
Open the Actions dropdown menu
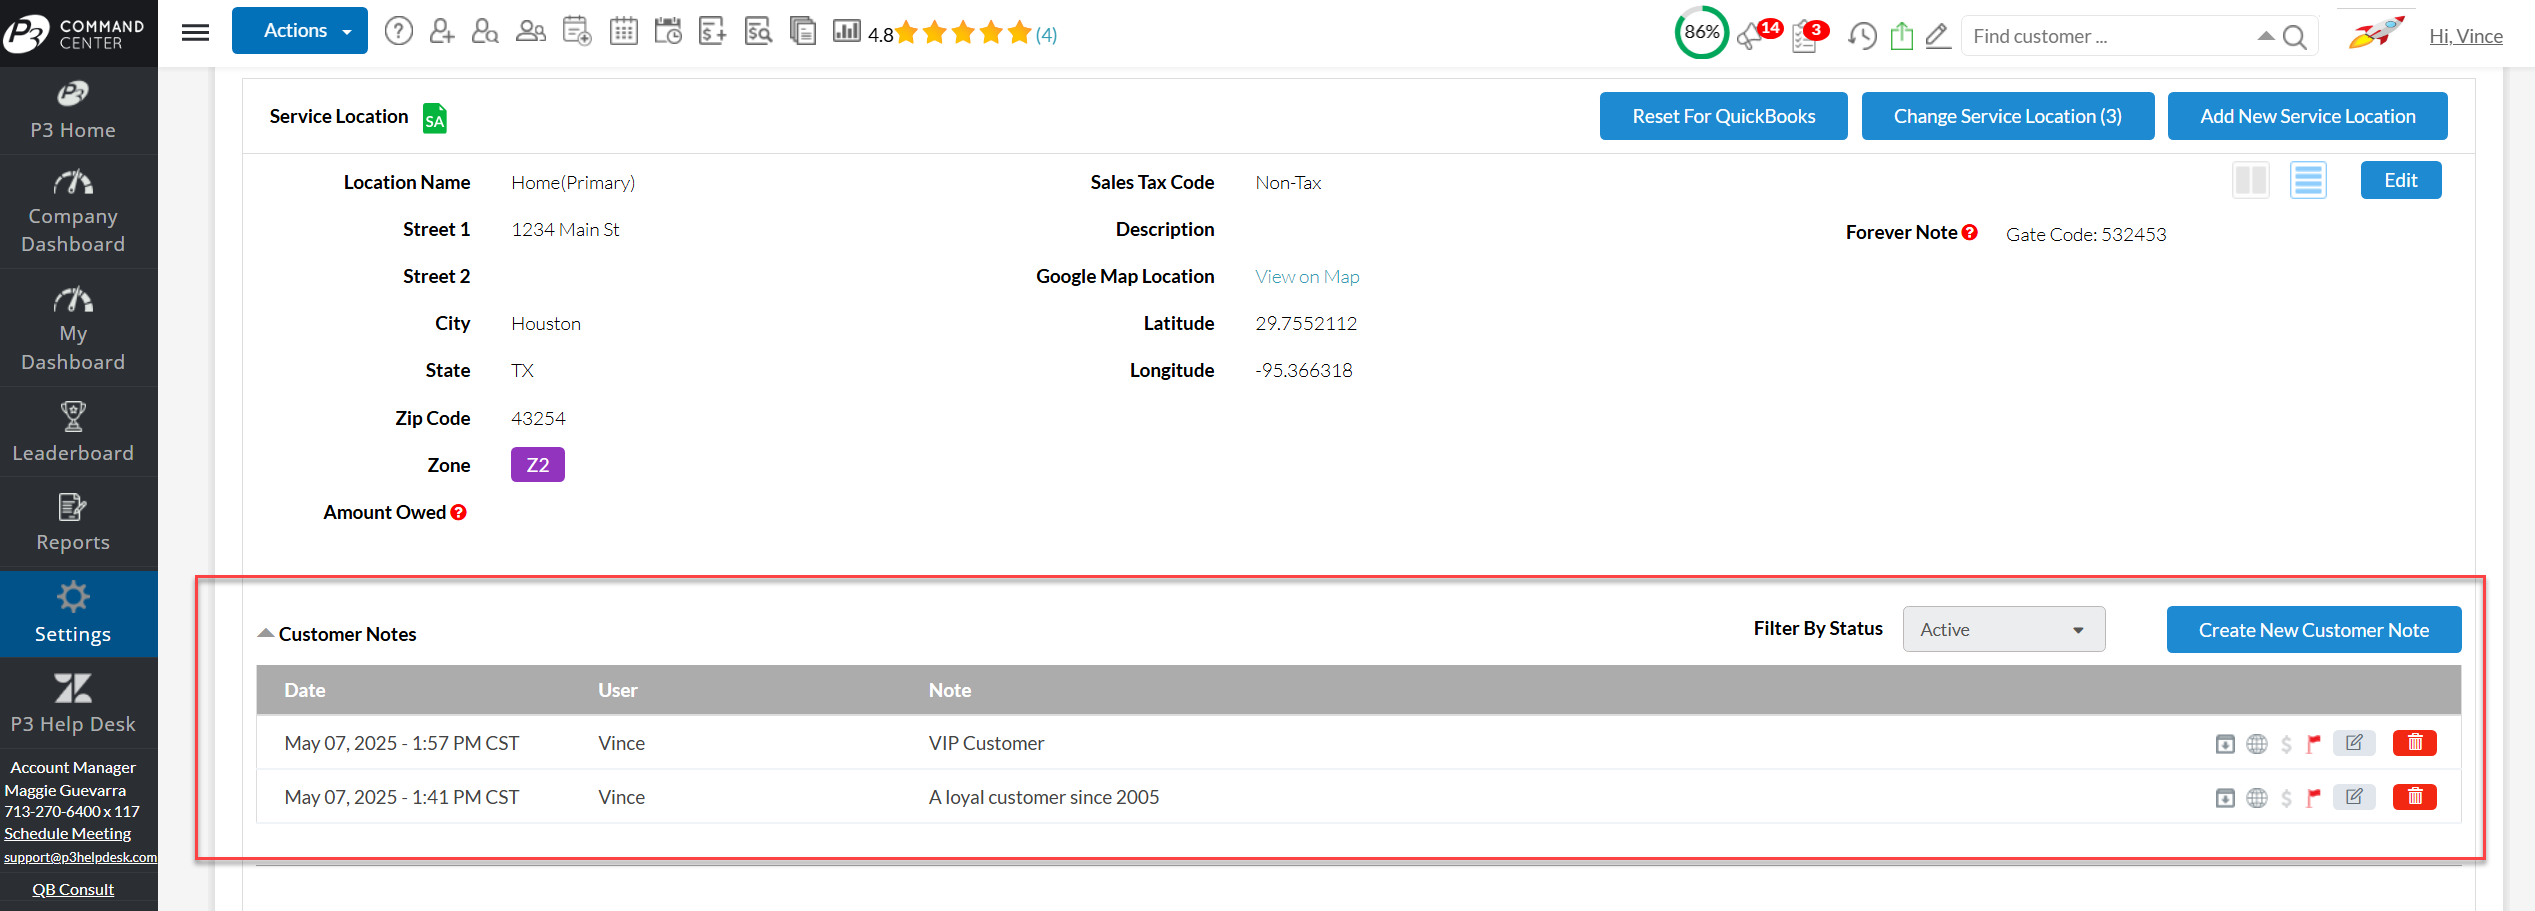click(x=300, y=31)
